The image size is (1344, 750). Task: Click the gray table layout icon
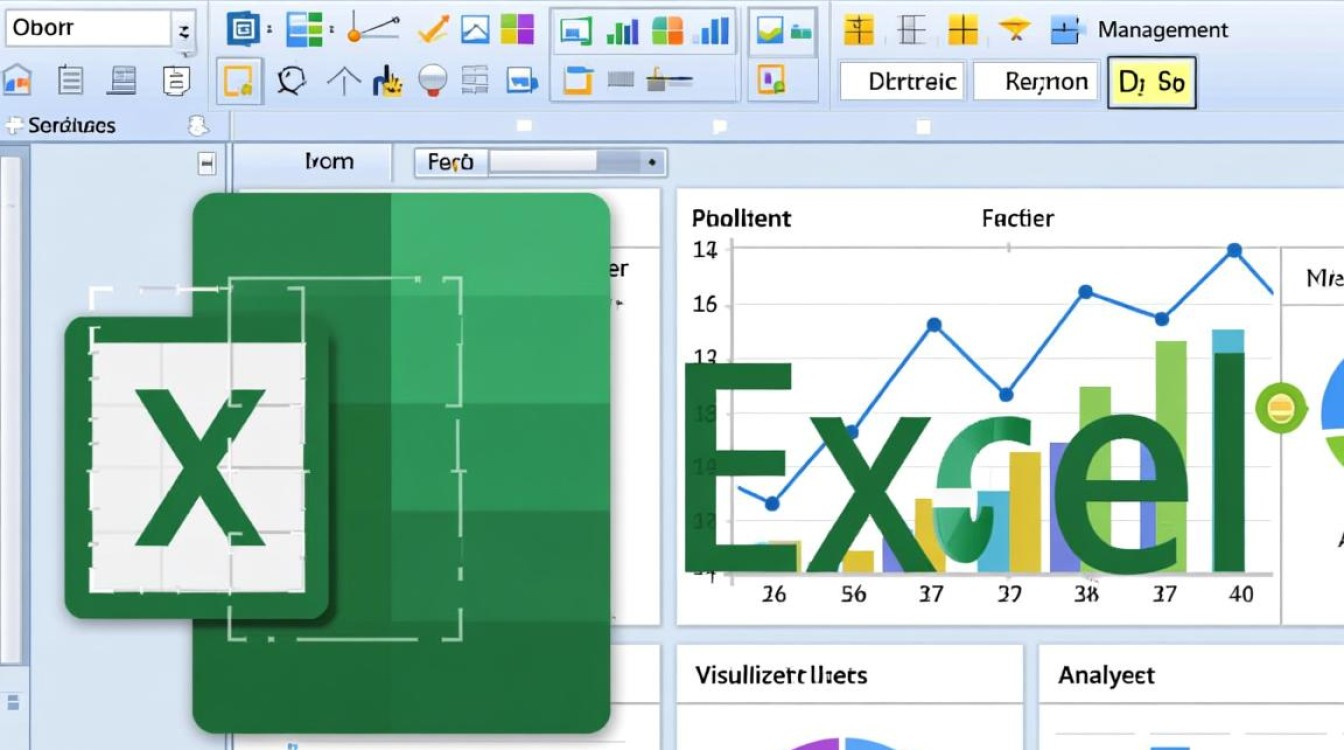[x=476, y=80]
